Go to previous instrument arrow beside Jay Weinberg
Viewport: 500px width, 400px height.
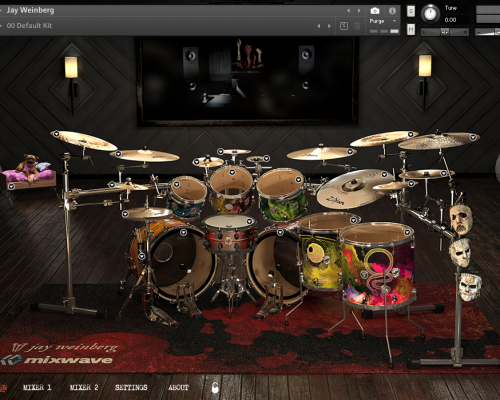click(349, 11)
